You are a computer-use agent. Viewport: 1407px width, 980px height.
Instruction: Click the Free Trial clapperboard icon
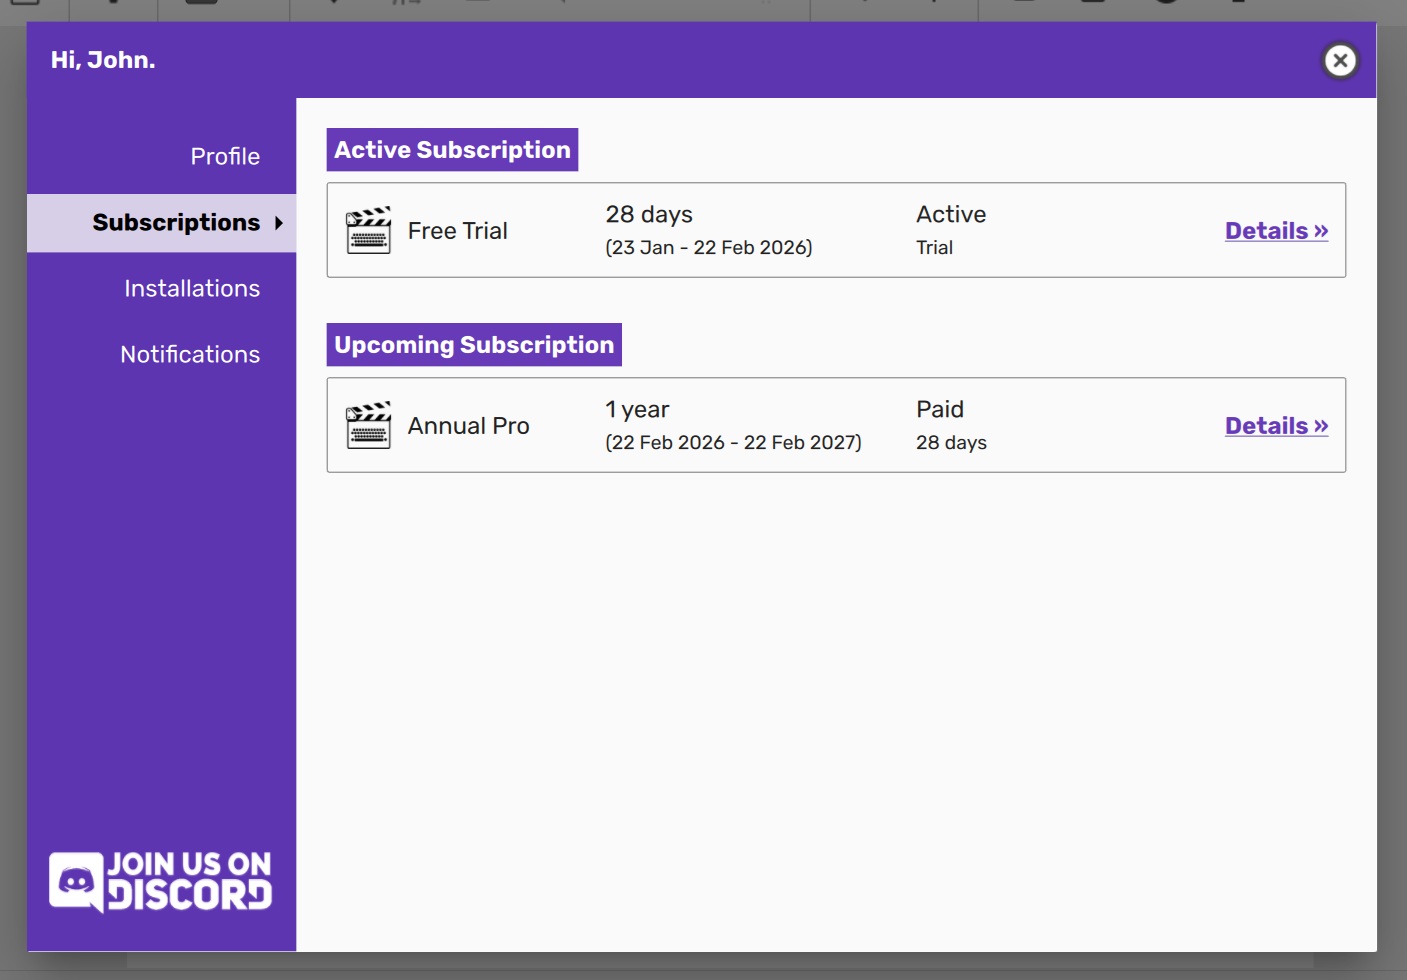tap(368, 231)
